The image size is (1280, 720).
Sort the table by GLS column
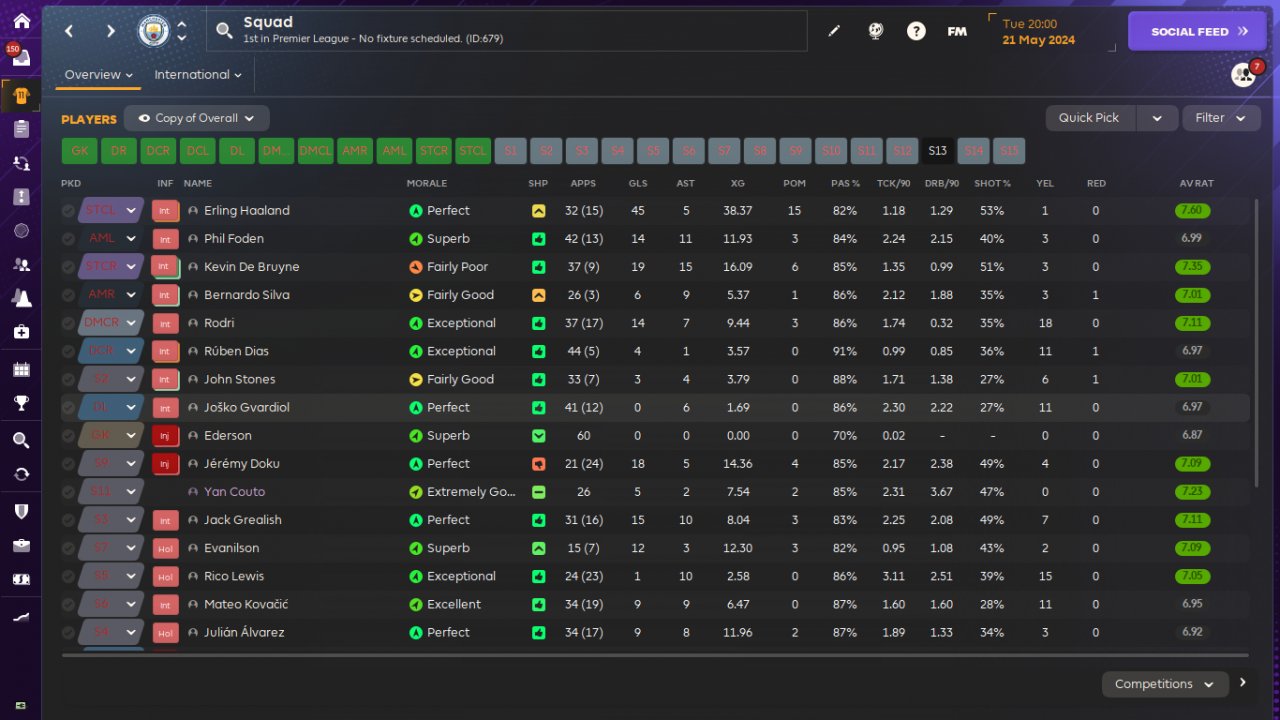point(638,184)
